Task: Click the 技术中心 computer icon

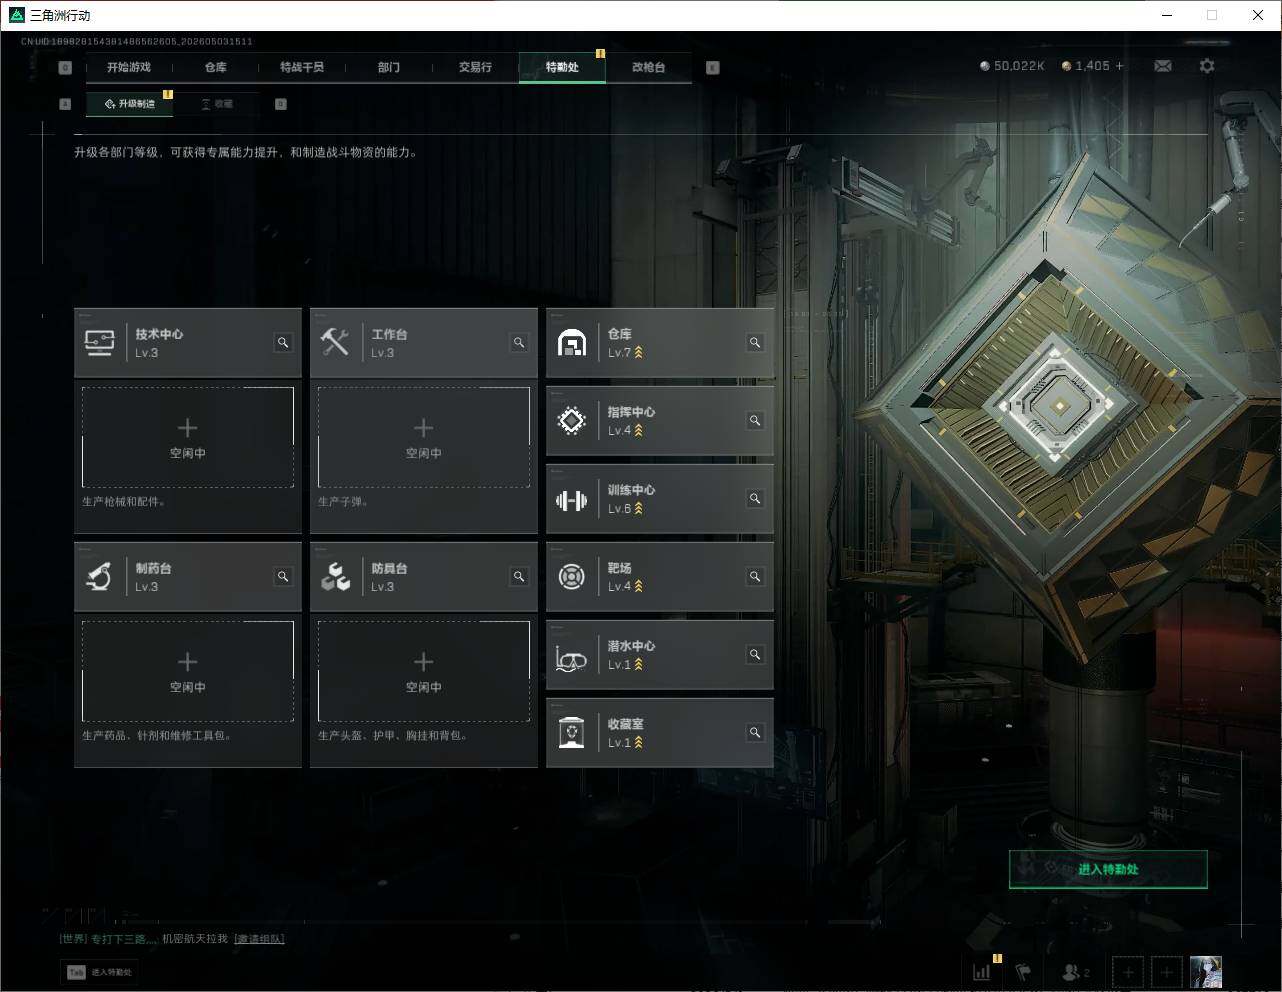Action: (99, 343)
